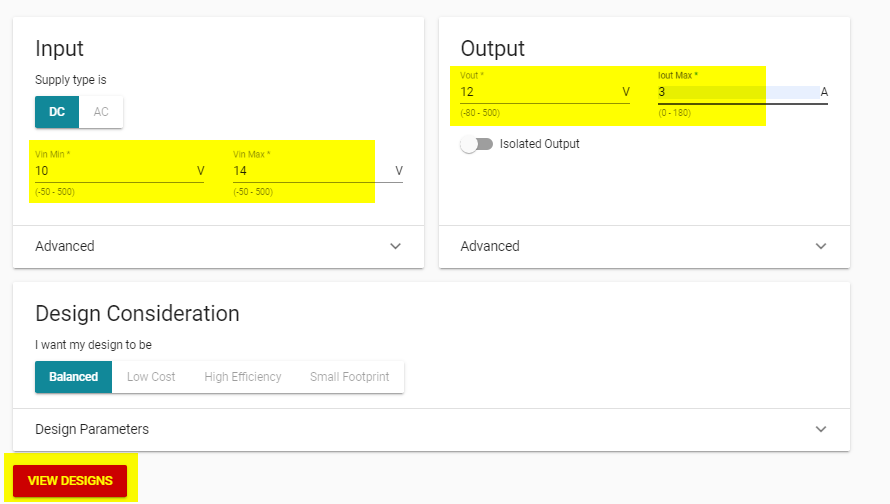890x504 pixels.
Task: Click the Design Consideration heading
Action: pyautogui.click(x=137, y=313)
